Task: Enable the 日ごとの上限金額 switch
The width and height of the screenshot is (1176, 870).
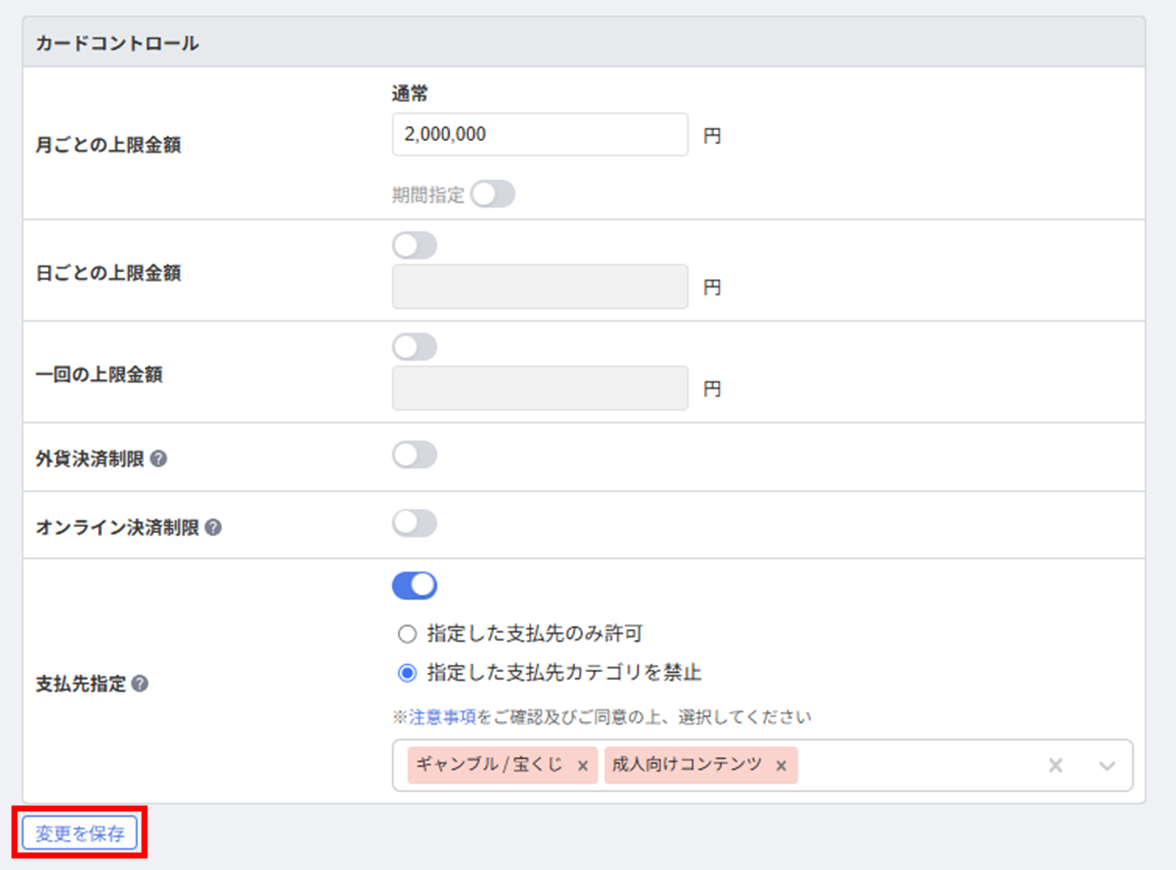Action: pos(415,245)
